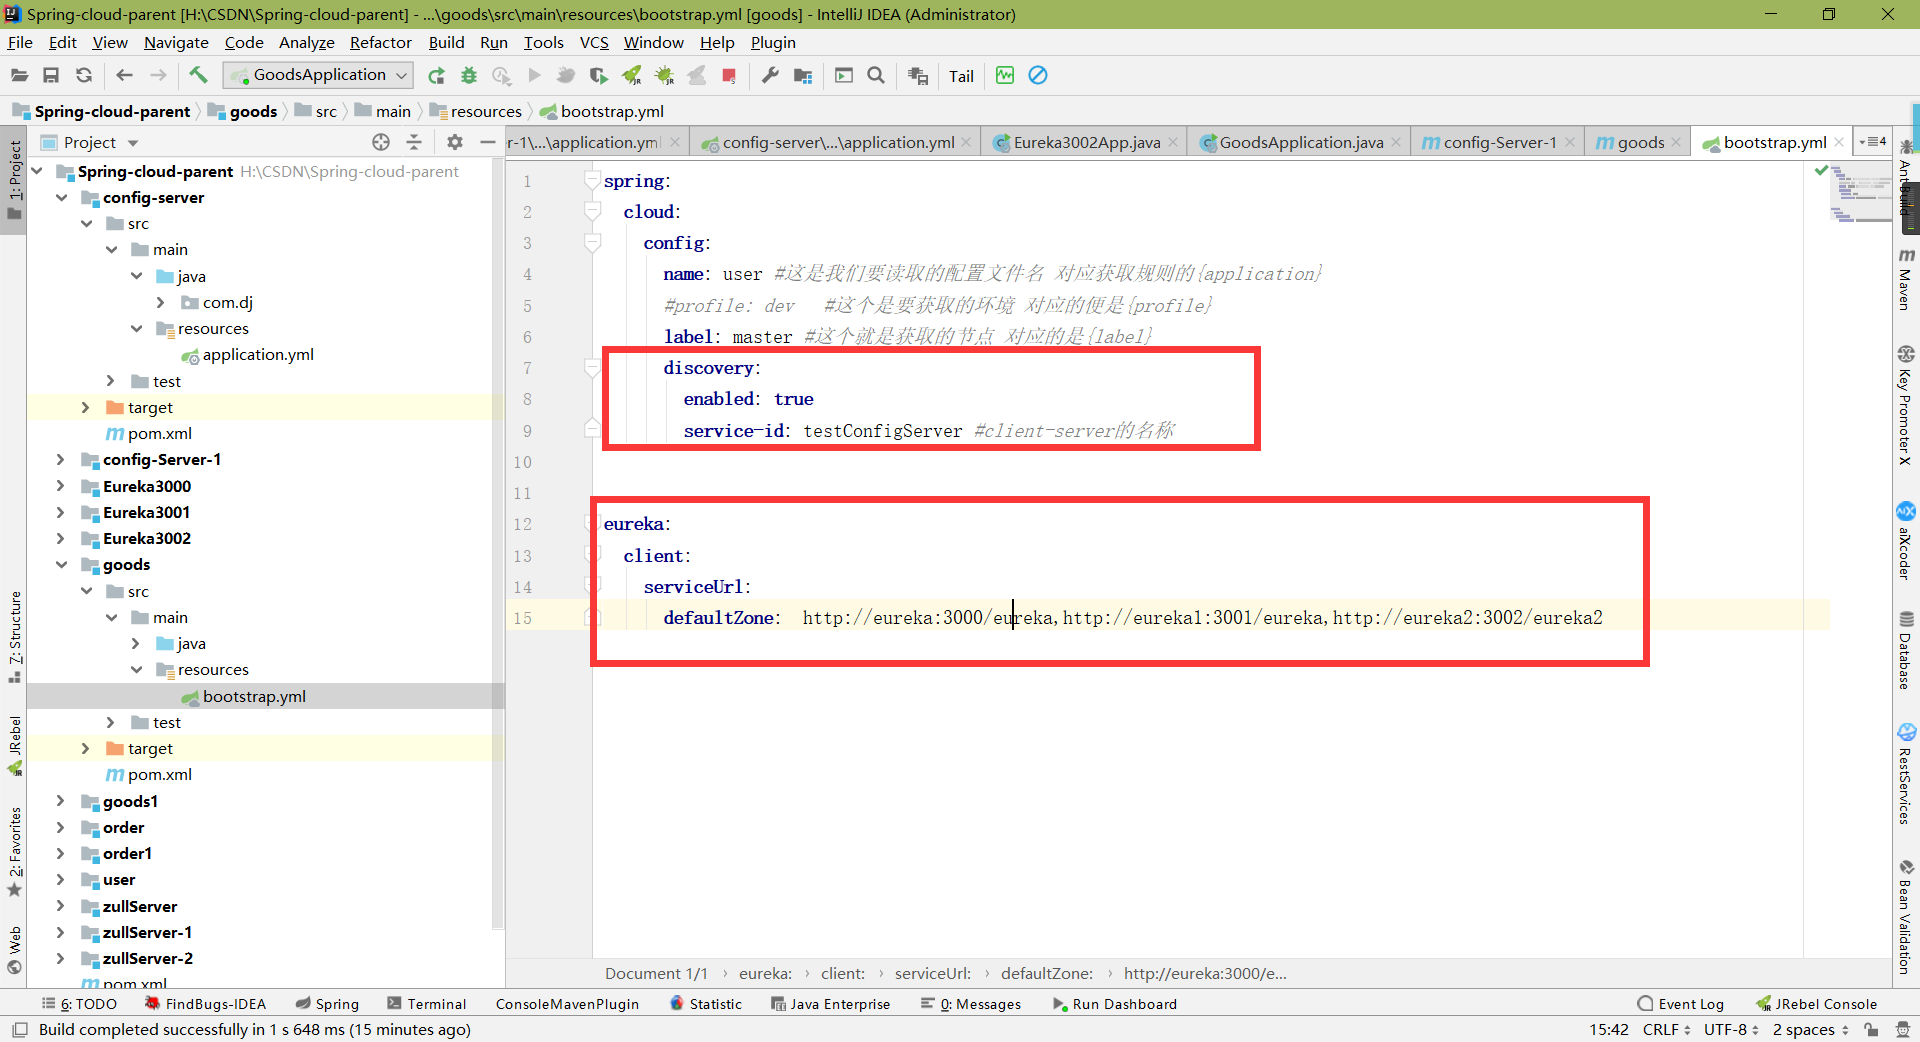This screenshot has width=1920, height=1042.
Task: Click the green monitor chart icon
Action: 1005,75
